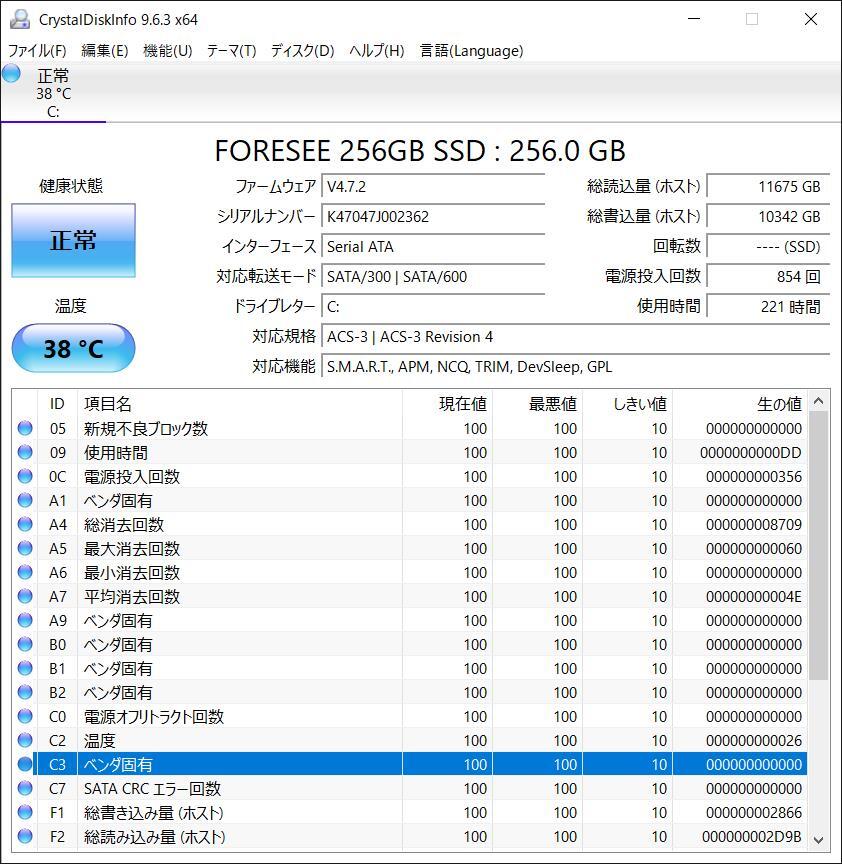Select the row 総消去回数
The image size is (842, 864).
[x=410, y=524]
